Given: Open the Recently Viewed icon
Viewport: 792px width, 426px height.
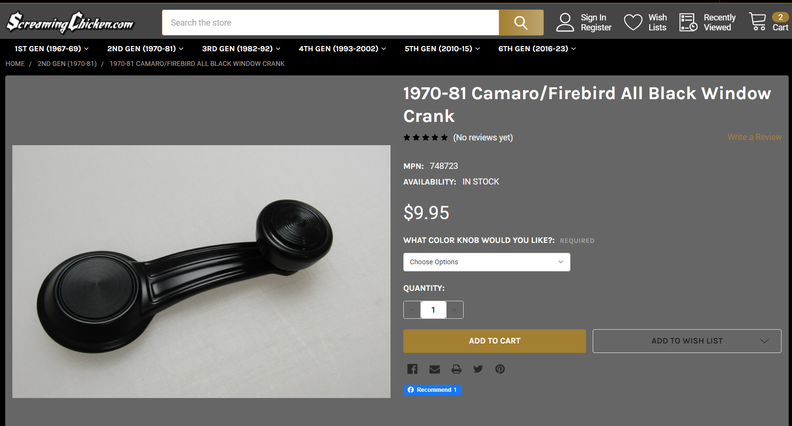Looking at the screenshot, I should [x=688, y=22].
